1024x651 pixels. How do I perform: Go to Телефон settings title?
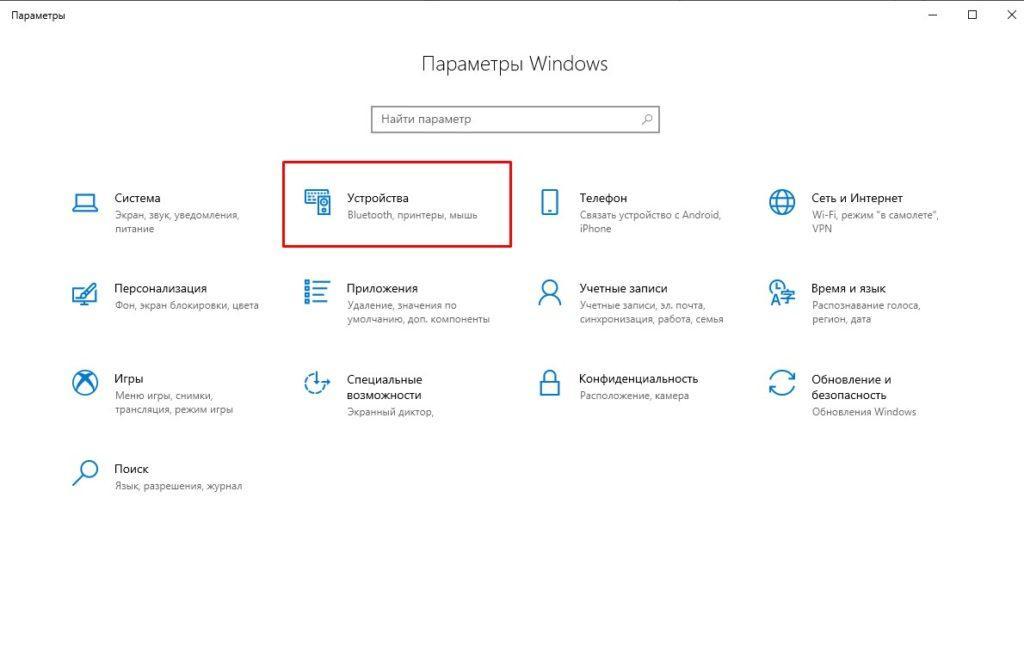pos(603,198)
